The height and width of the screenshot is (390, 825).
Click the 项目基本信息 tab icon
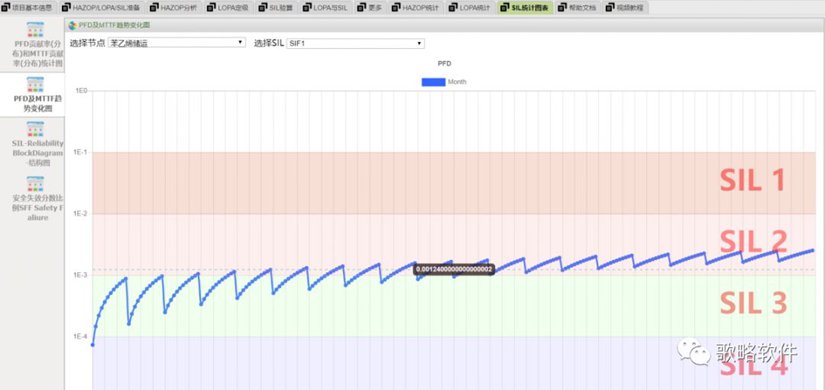pos(5,7)
